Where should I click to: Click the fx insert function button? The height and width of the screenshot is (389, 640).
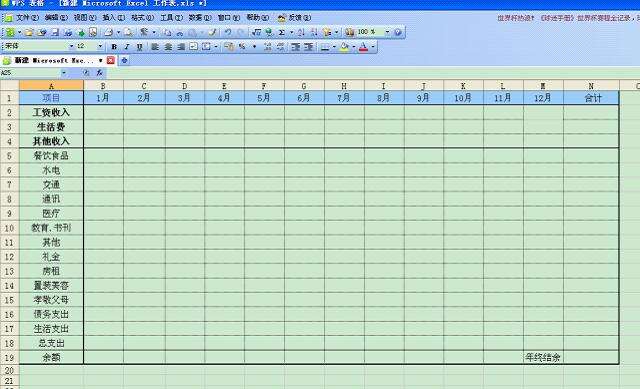tap(99, 73)
